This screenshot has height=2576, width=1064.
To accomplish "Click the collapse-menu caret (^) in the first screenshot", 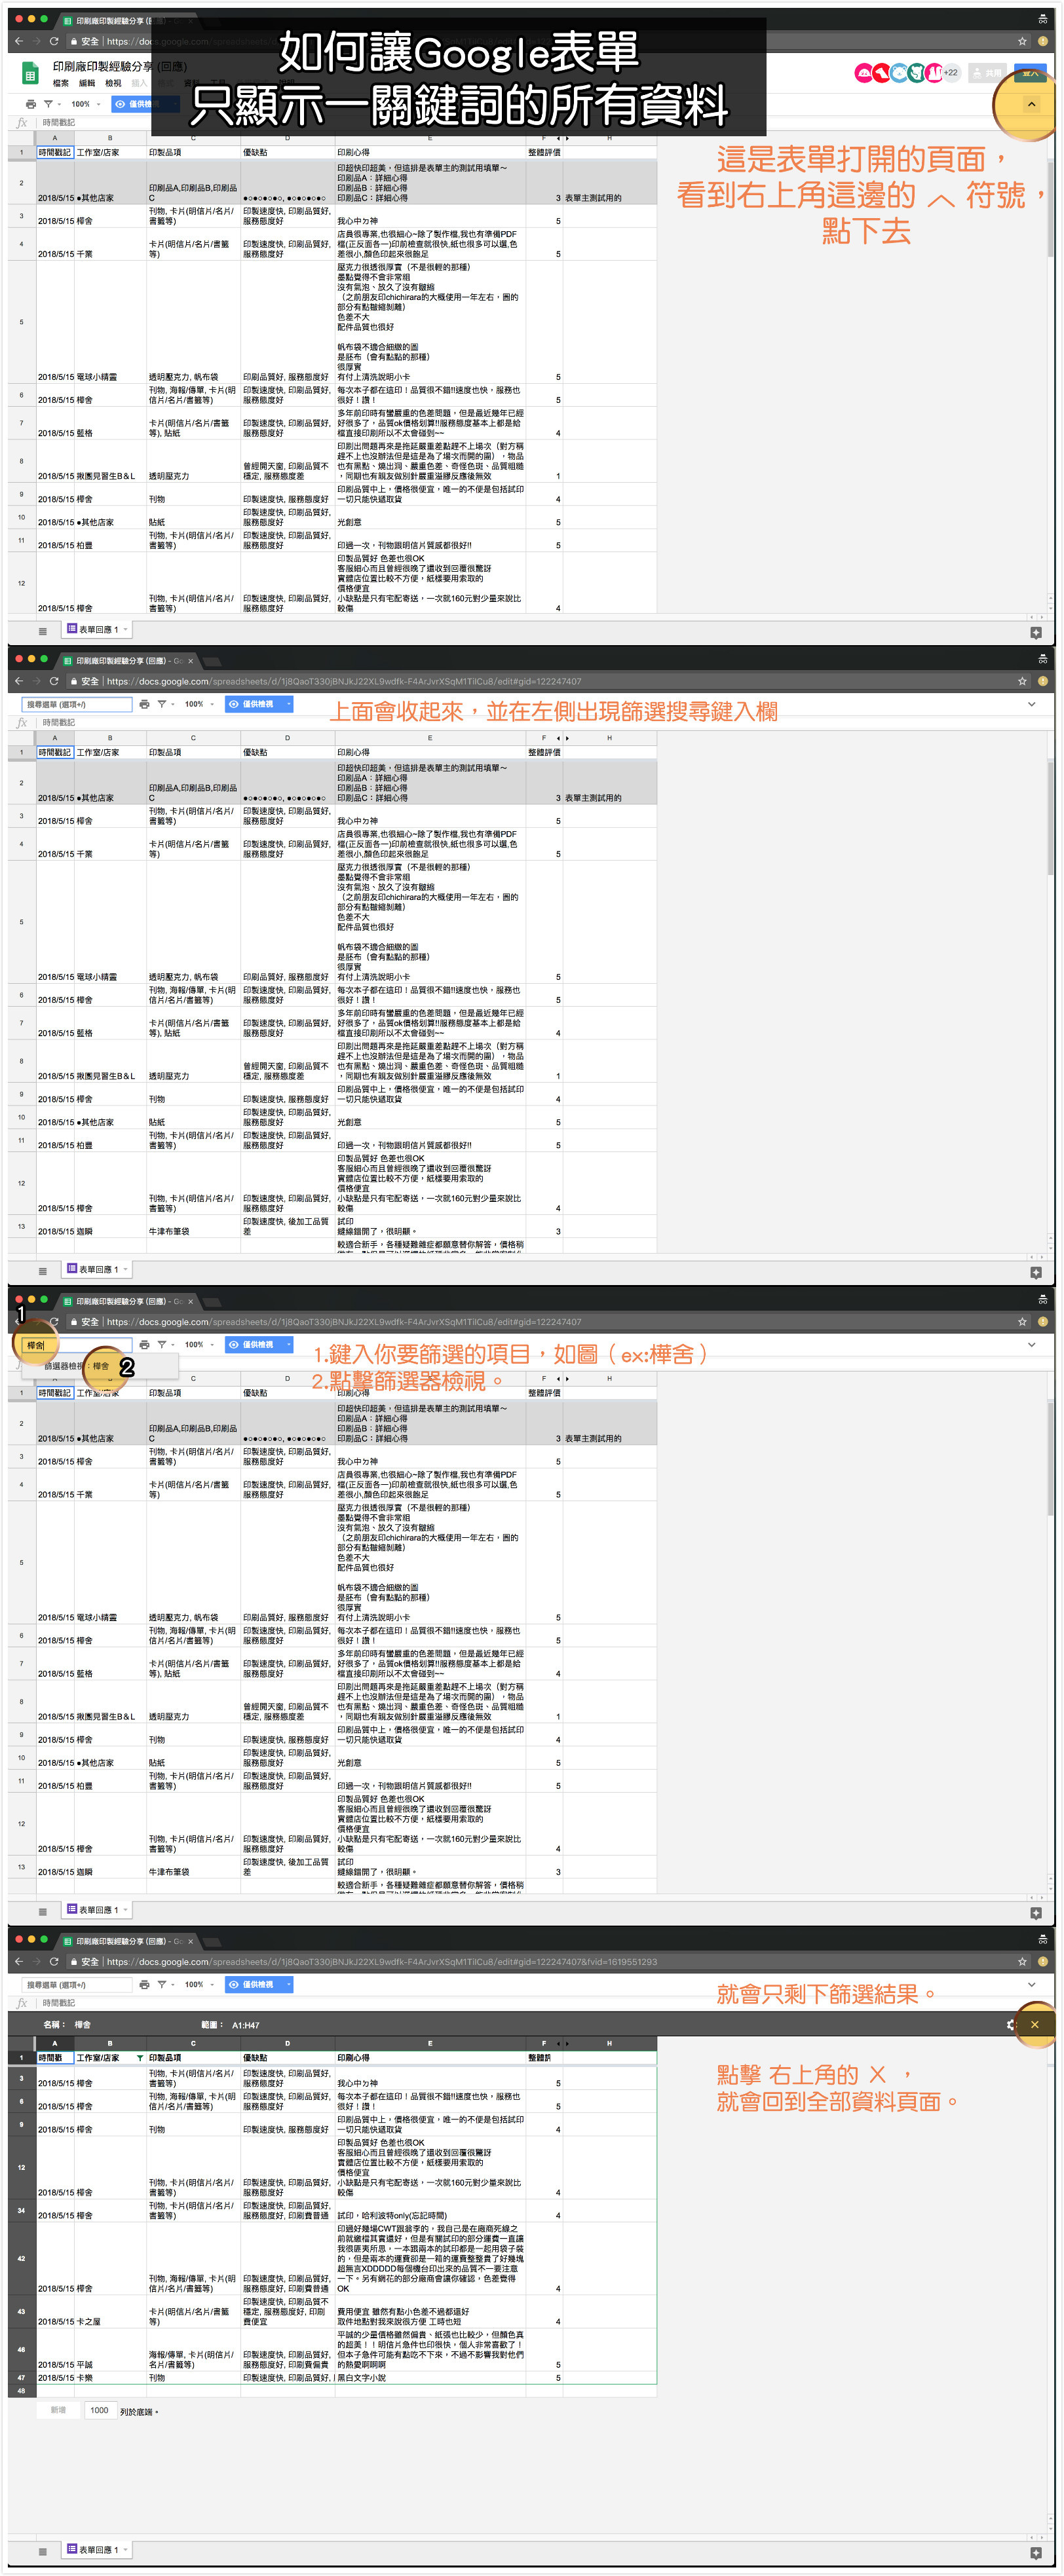I will [1031, 104].
